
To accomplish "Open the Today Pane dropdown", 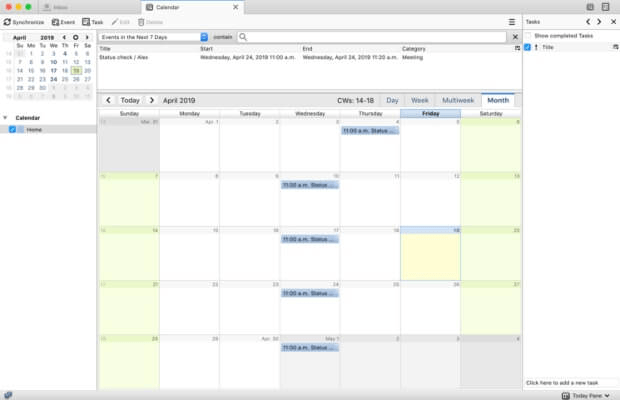I will (586, 395).
